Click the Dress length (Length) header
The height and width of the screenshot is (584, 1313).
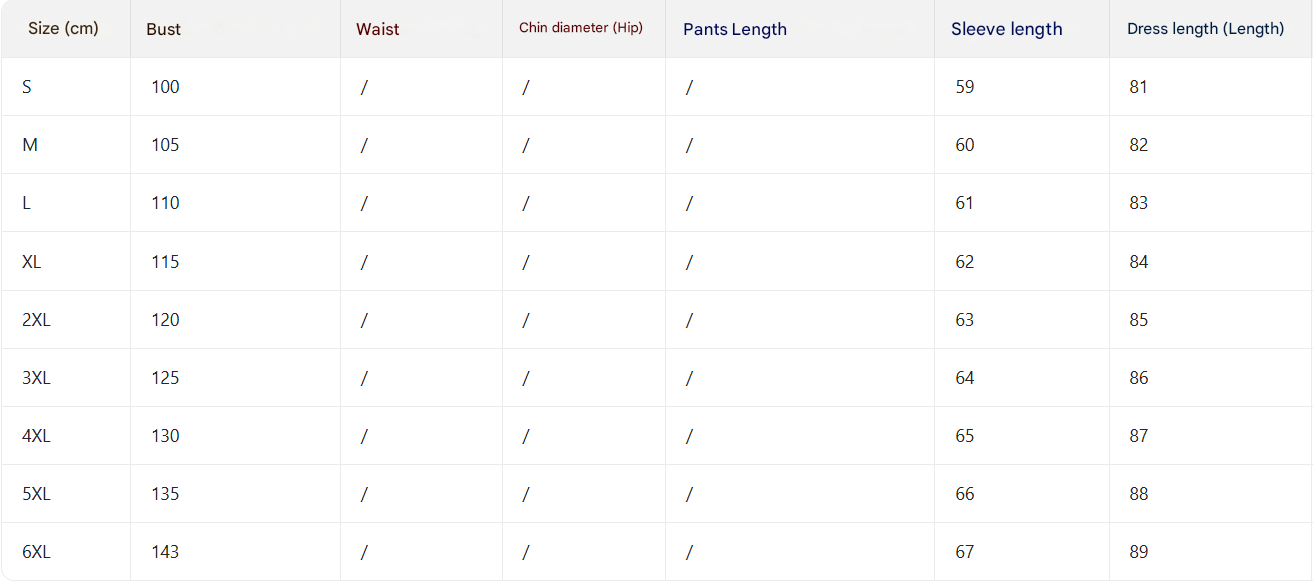tap(1205, 29)
